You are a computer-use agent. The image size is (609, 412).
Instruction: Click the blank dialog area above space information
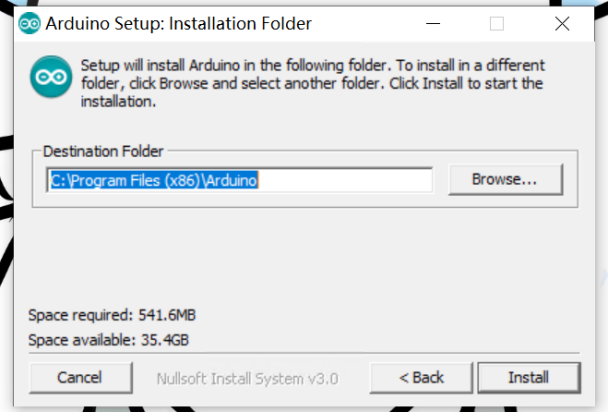(x=305, y=256)
